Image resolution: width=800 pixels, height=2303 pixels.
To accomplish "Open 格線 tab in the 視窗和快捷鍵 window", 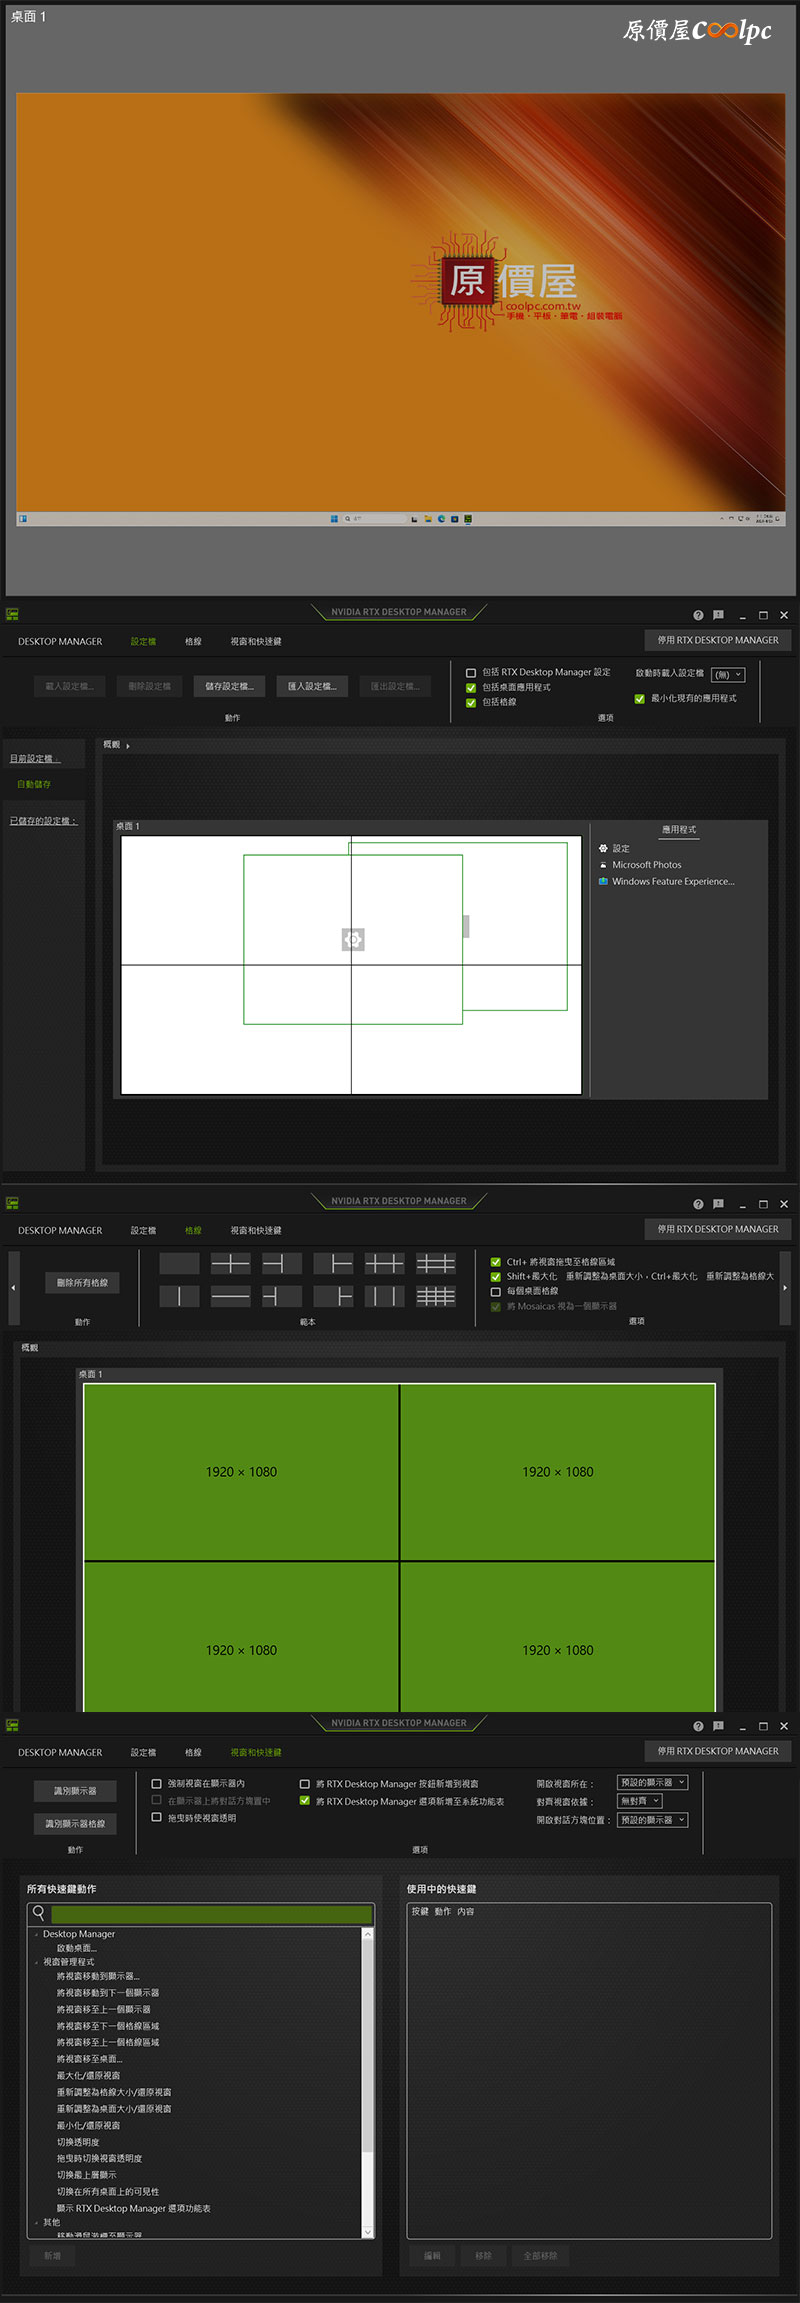I will pyautogui.click(x=193, y=1753).
